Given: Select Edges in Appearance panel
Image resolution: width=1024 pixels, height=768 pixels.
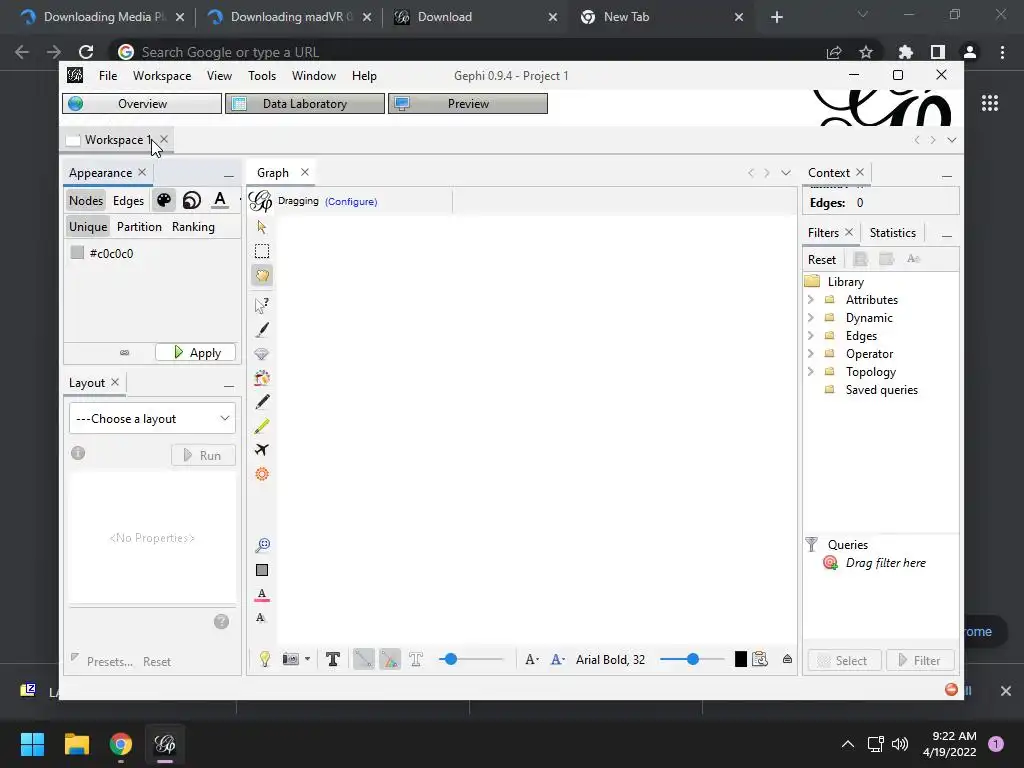Looking at the screenshot, I should click(x=128, y=200).
